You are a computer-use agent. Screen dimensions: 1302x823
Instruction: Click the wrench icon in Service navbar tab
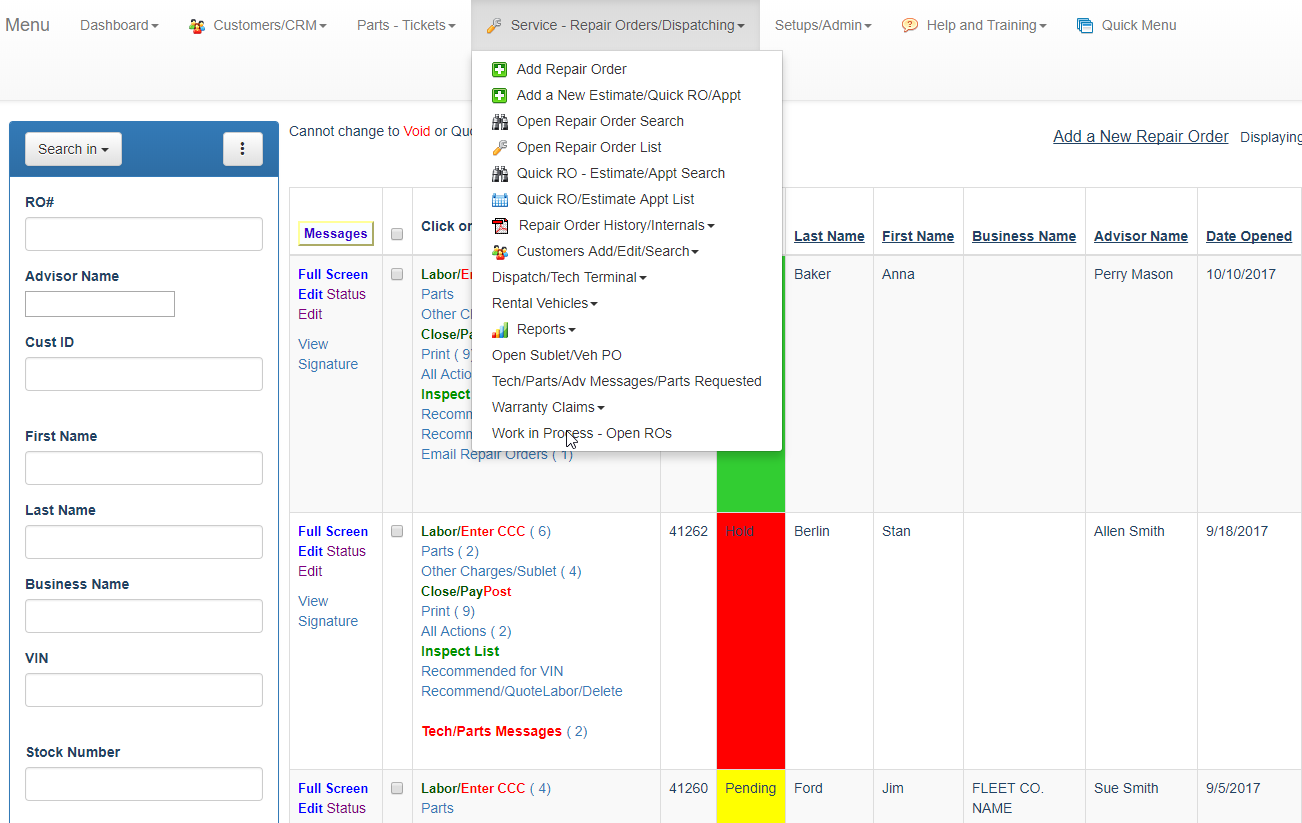[494, 26]
